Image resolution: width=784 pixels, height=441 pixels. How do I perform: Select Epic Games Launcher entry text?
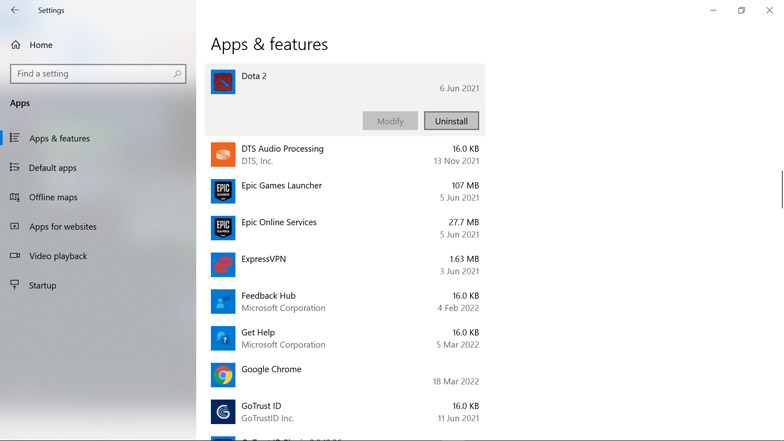(282, 186)
